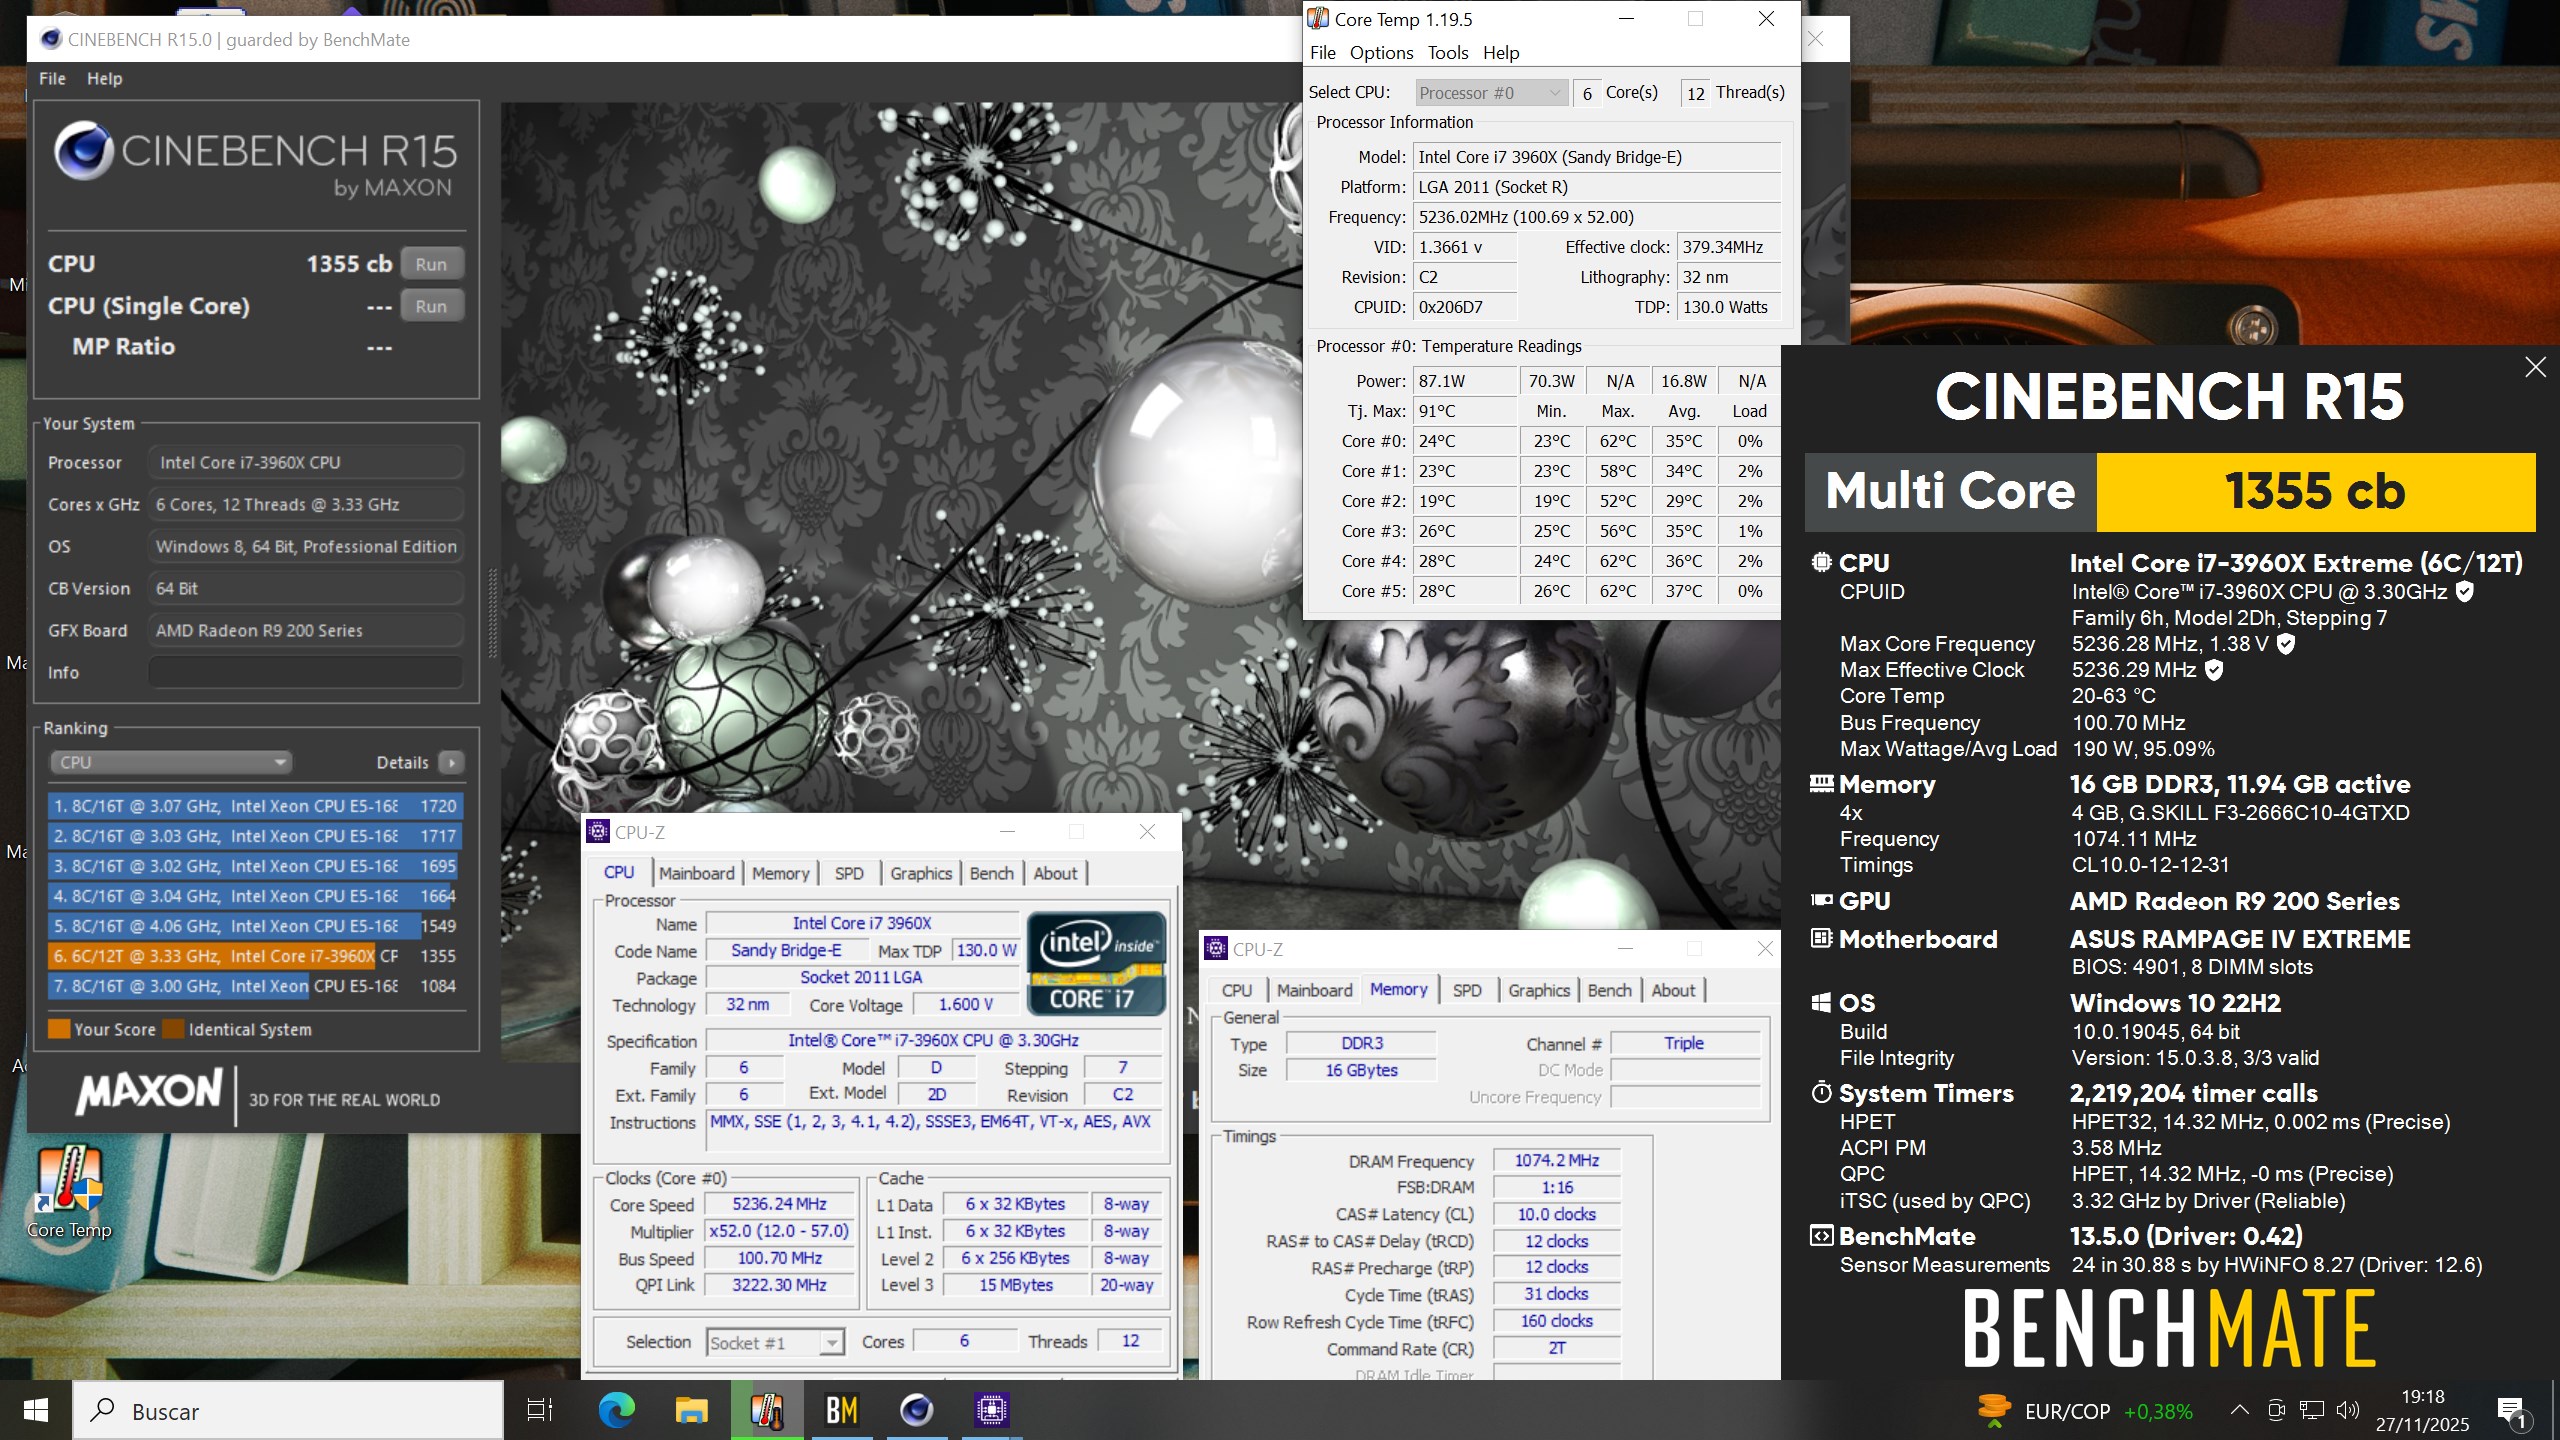Viewport: 2560px width, 1440px height.
Task: Show hidden system tray icons chevron
Action: tap(2240, 1411)
